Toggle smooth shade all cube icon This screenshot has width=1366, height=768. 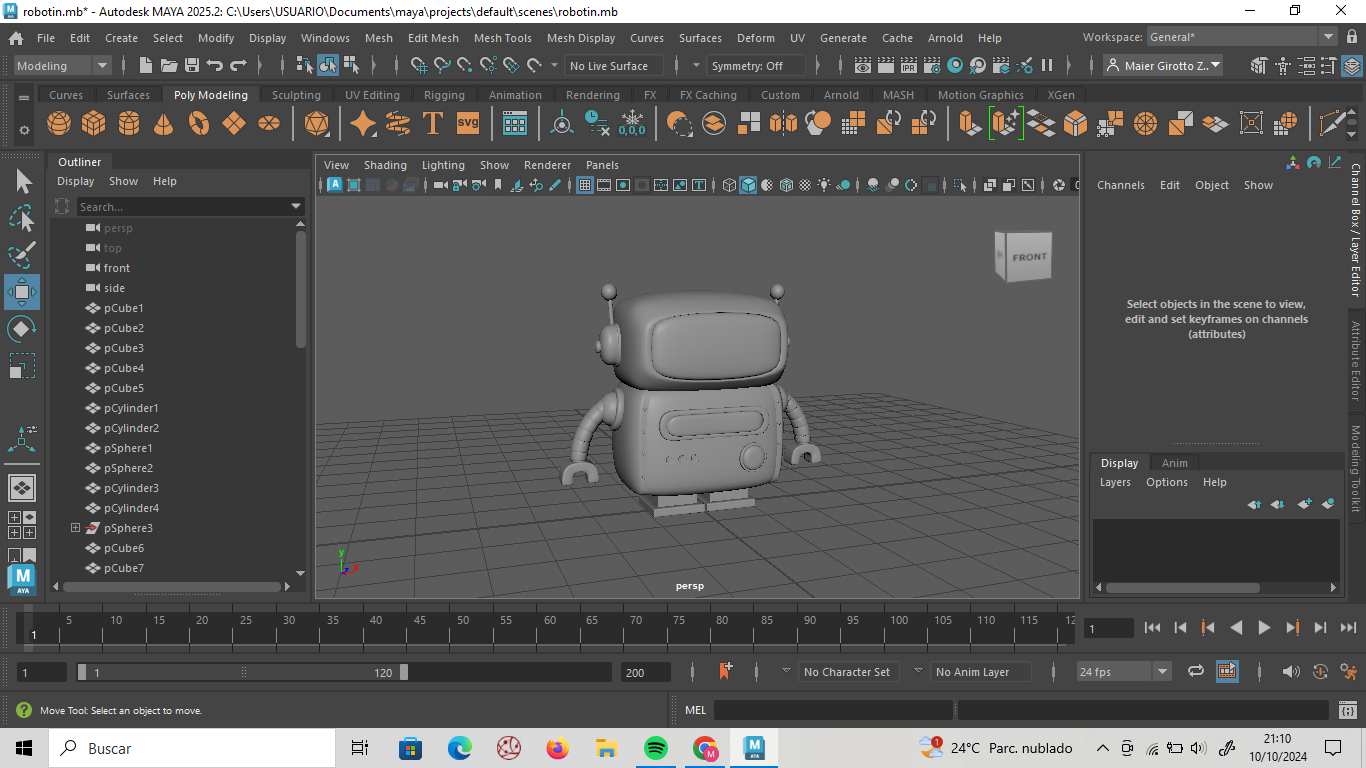(x=748, y=185)
